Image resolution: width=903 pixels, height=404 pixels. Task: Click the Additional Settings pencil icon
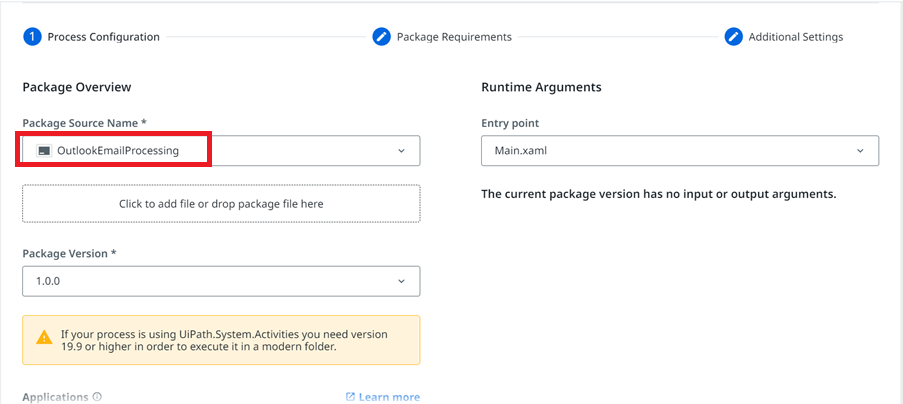click(x=733, y=37)
